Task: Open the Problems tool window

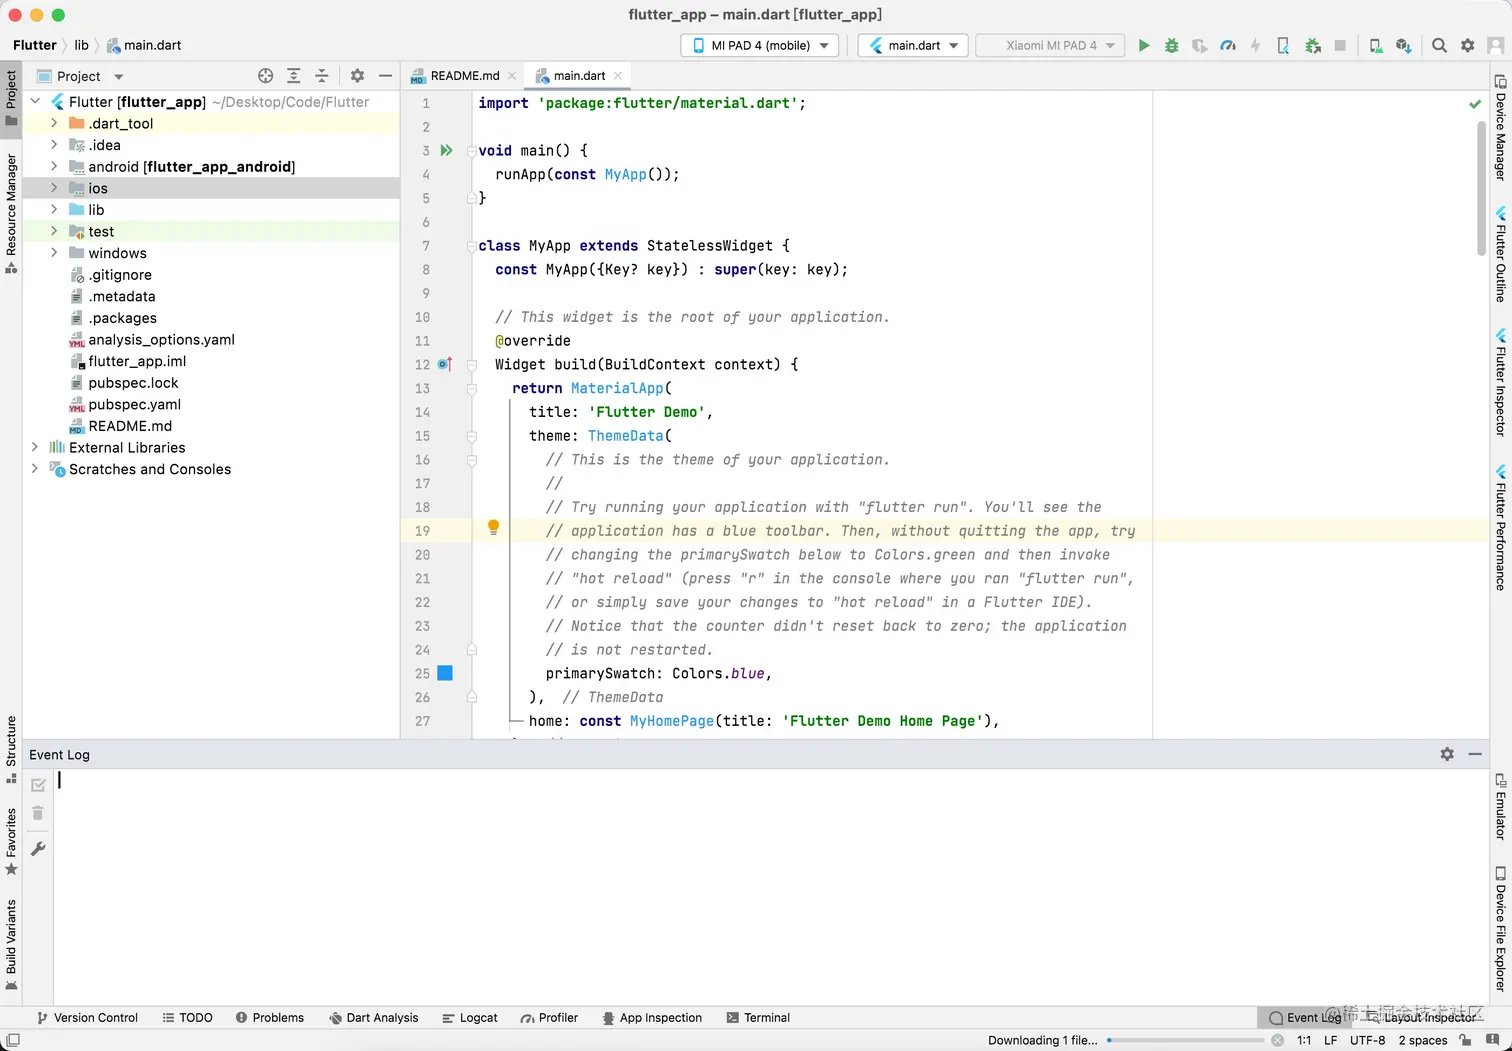Action: (269, 1017)
